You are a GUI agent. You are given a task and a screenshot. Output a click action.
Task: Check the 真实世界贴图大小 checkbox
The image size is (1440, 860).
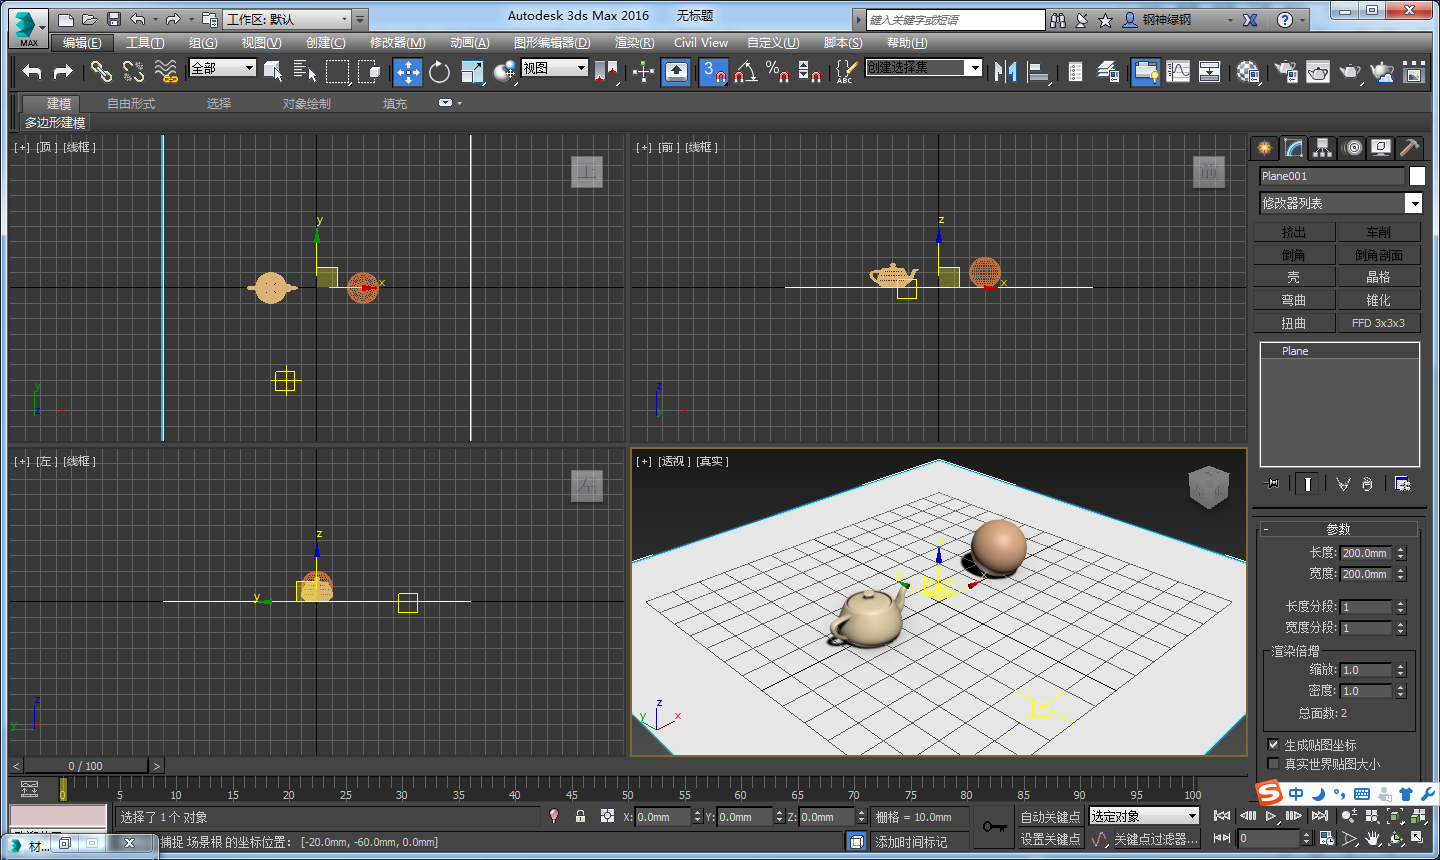[x=1273, y=764]
